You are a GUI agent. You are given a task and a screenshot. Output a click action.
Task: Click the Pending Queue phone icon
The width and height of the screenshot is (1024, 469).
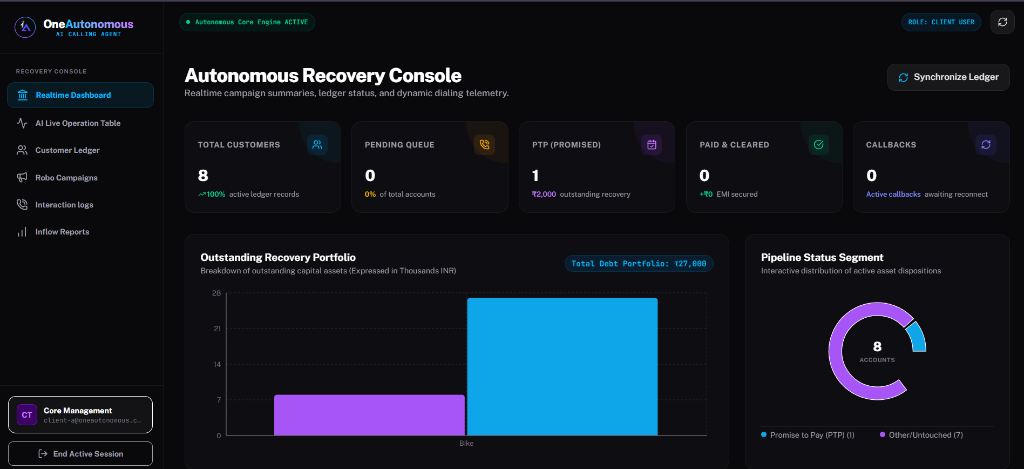[485, 144]
